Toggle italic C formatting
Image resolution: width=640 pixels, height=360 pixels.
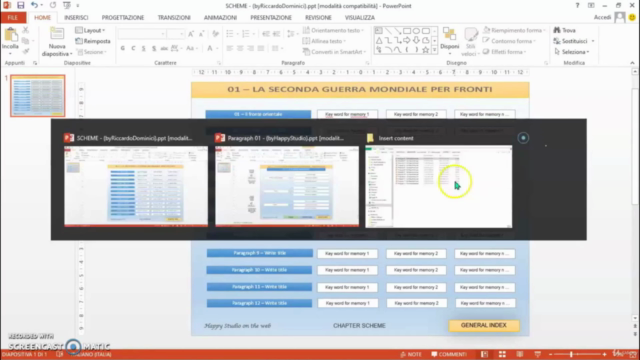pos(133,48)
